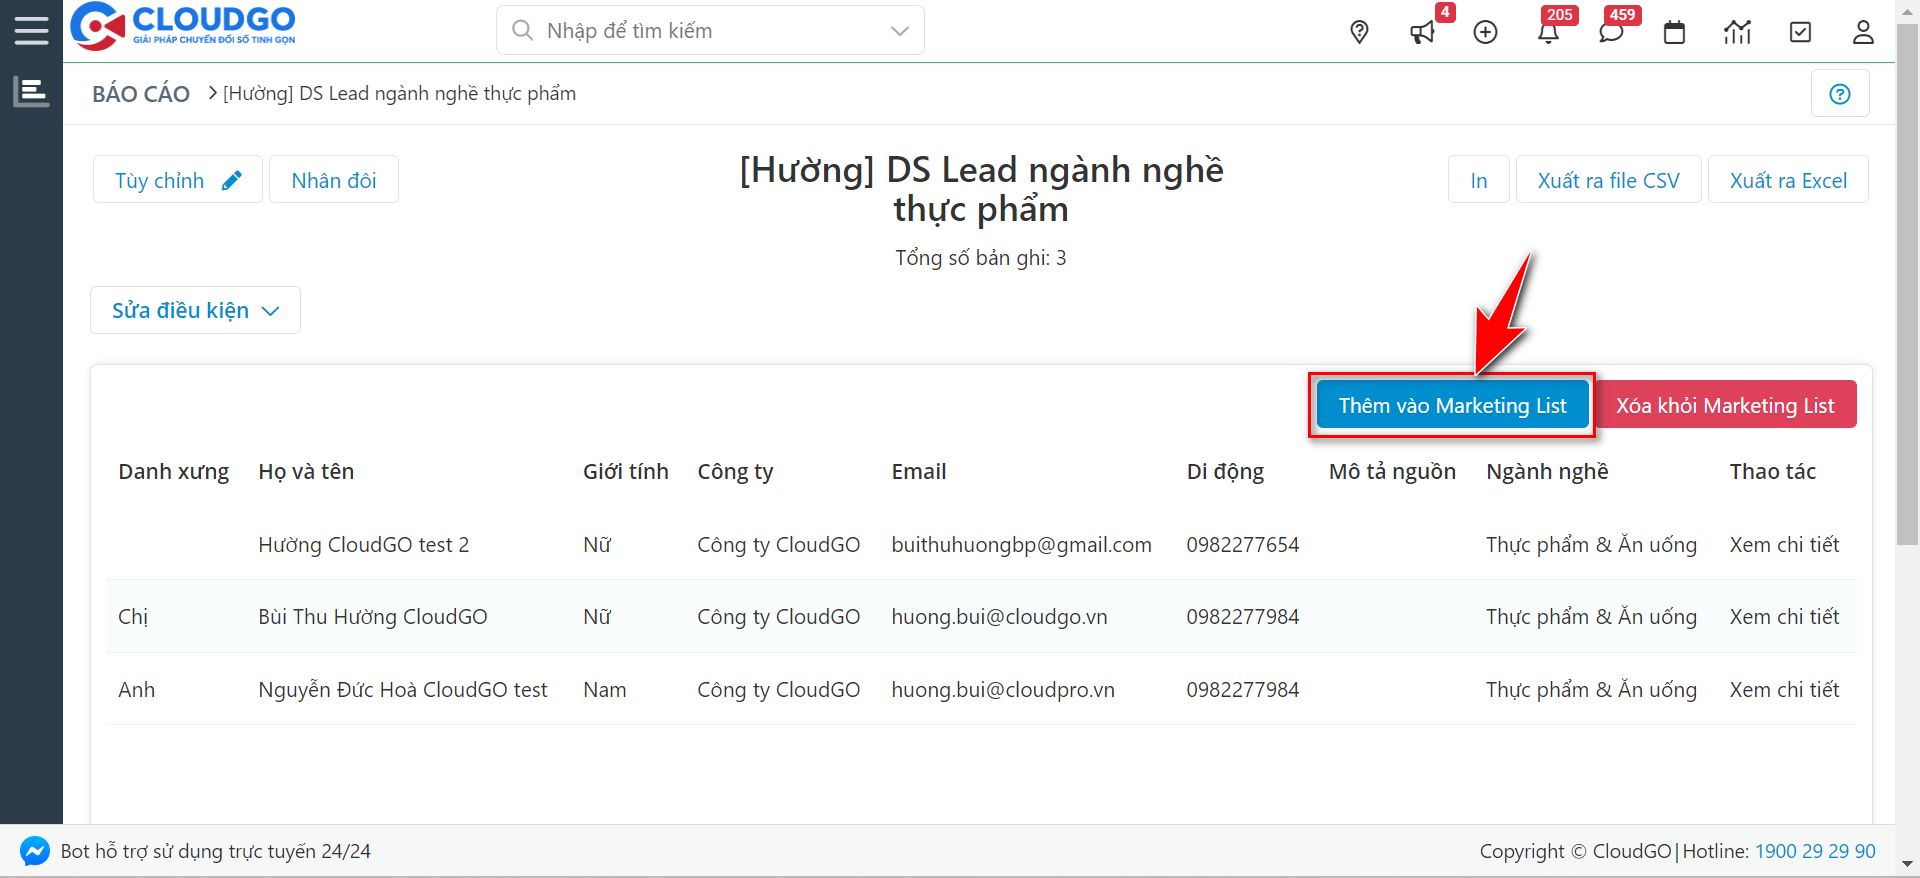This screenshot has height=878, width=1920.
Task: Open the hamburger main menu
Action: pyautogui.click(x=31, y=30)
